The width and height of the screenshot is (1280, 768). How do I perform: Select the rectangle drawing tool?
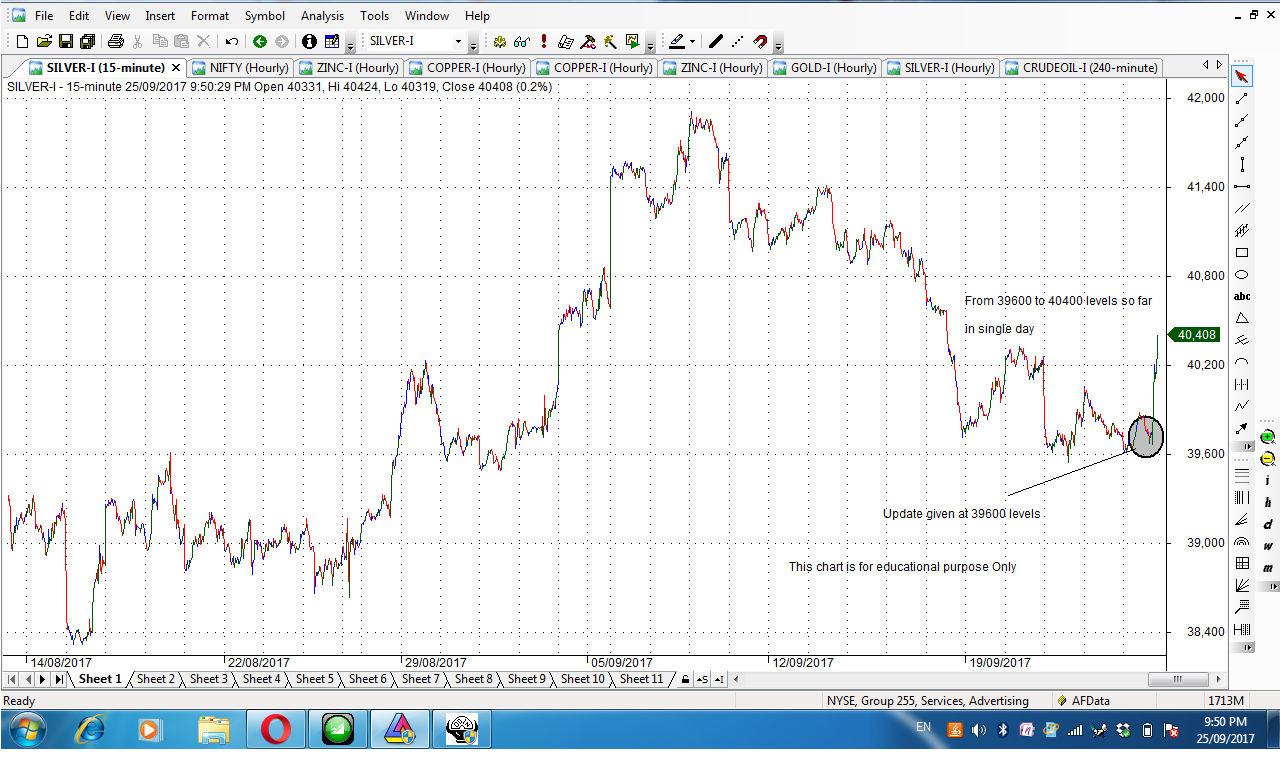pos(1242,251)
